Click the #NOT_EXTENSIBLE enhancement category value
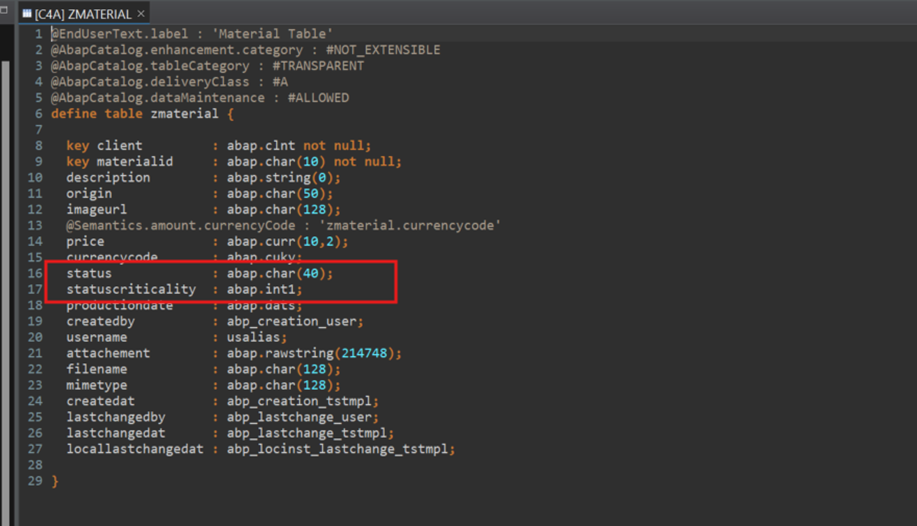Screen dimensions: 917x526 pos(383,50)
